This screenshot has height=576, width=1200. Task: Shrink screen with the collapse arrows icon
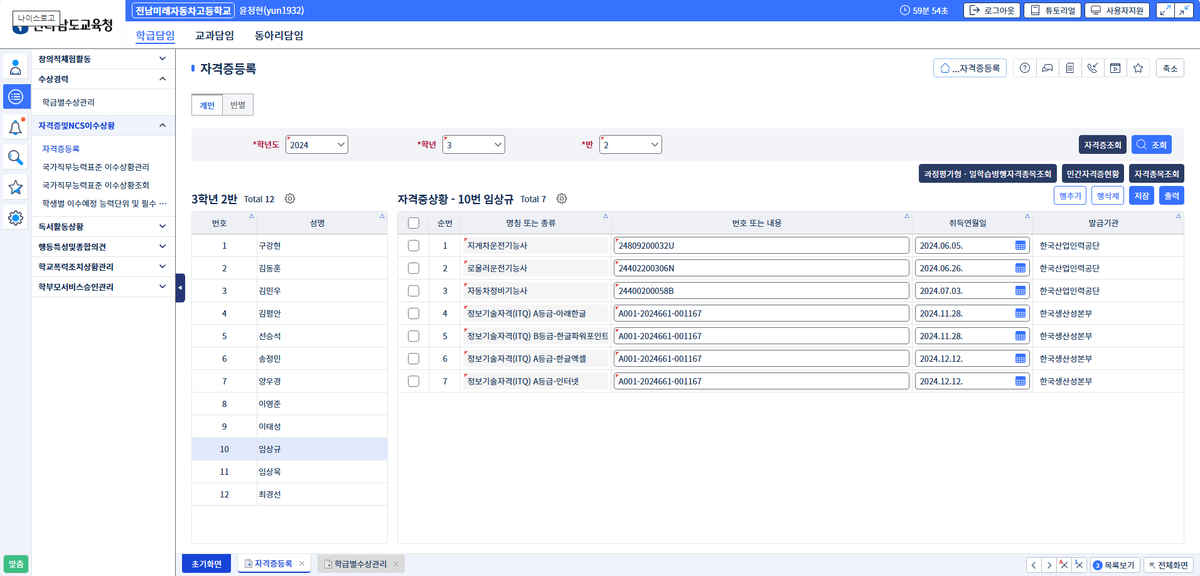click(1184, 10)
